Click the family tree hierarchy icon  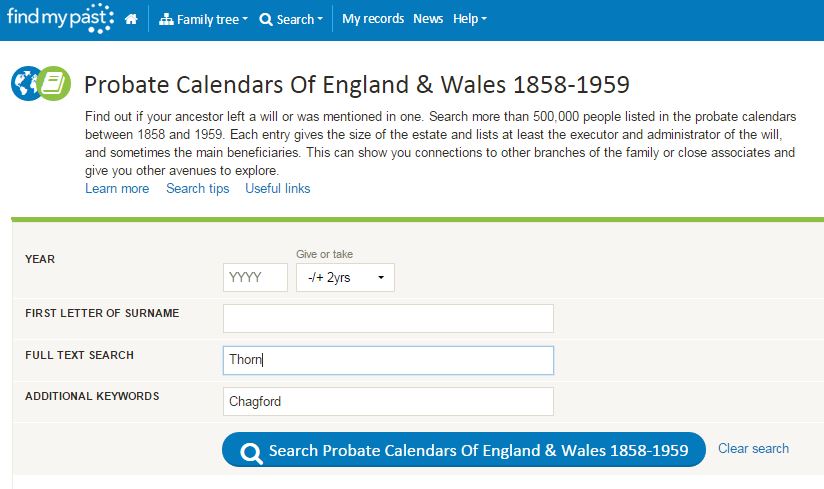point(166,19)
